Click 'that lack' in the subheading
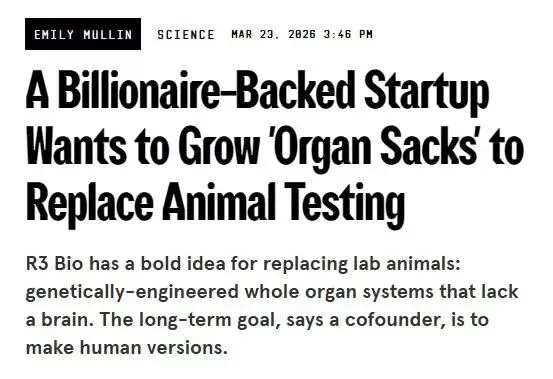553x379 pixels. [479, 292]
